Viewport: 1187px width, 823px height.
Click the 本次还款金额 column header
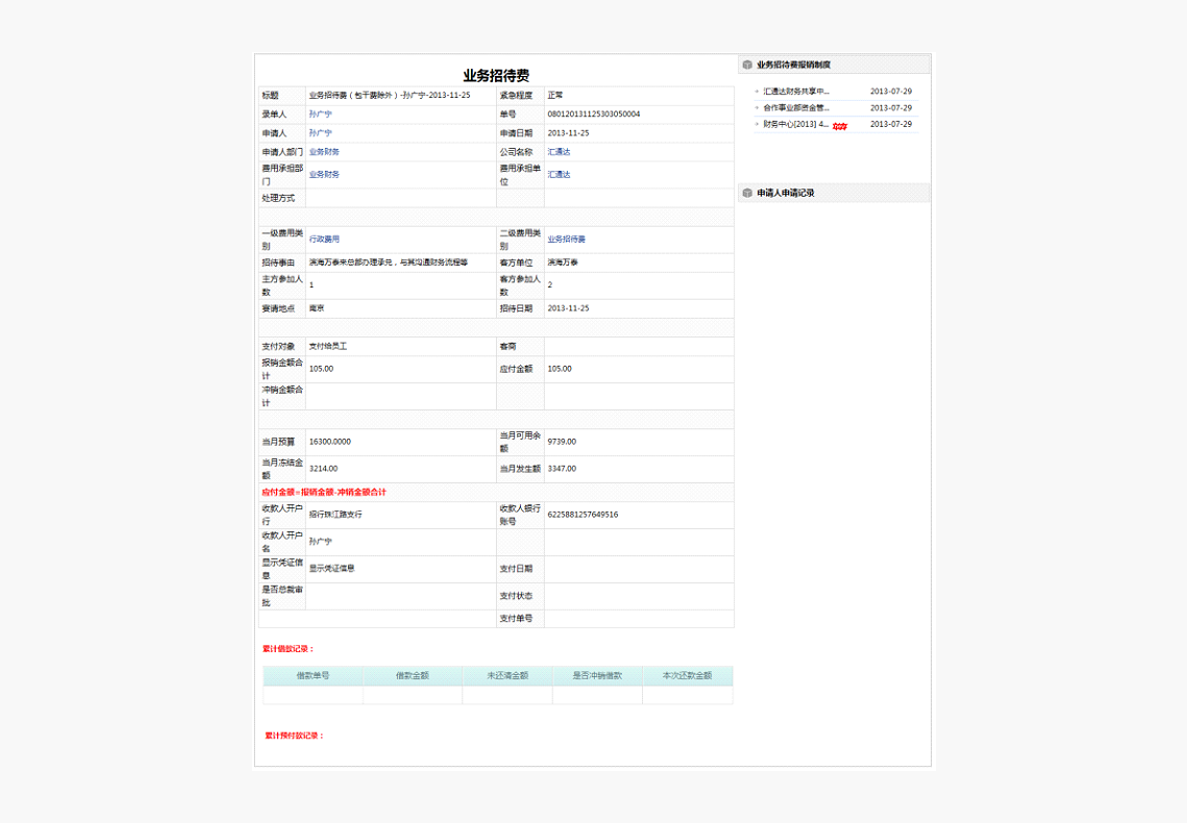(x=687, y=676)
